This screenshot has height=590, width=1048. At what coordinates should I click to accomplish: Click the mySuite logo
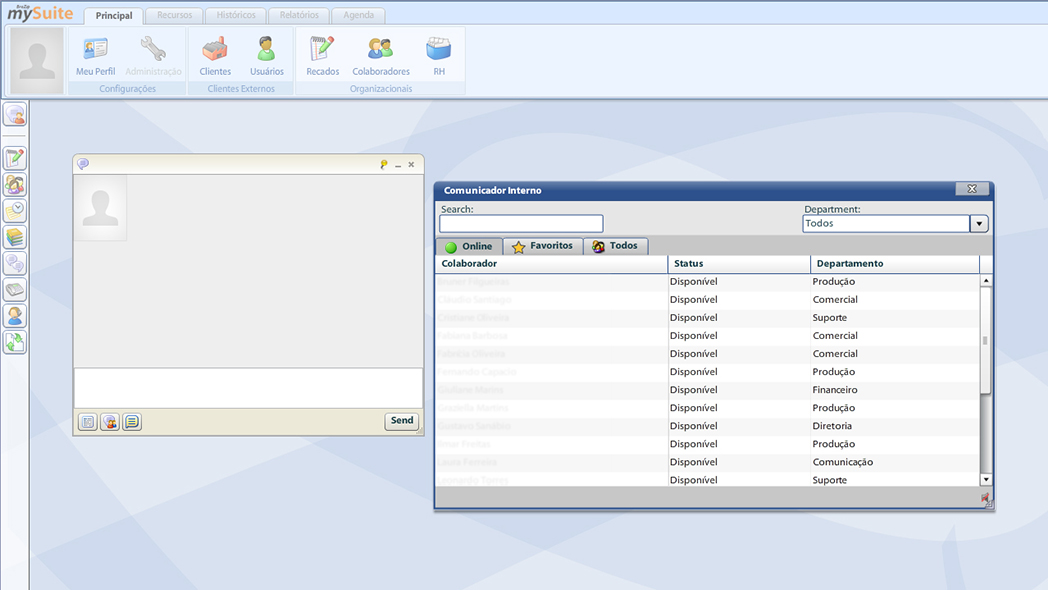(x=40, y=12)
